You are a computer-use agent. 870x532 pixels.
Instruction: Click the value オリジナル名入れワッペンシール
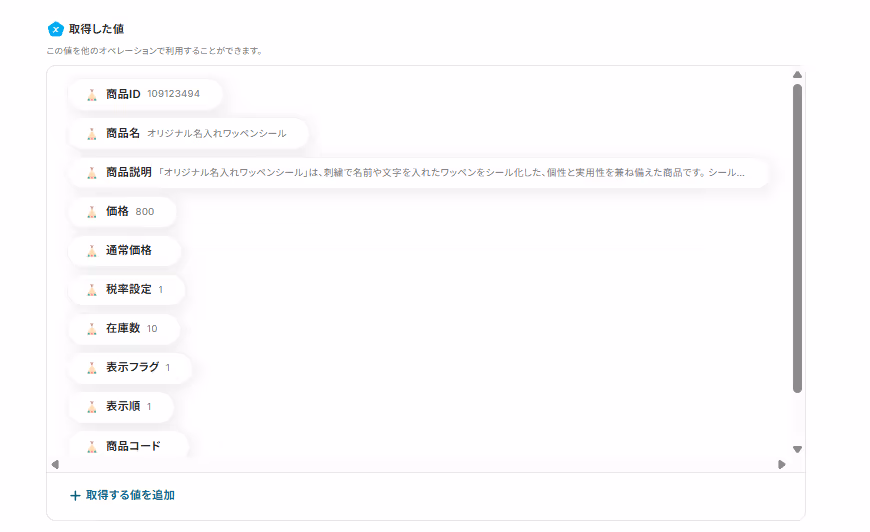tap(216, 134)
